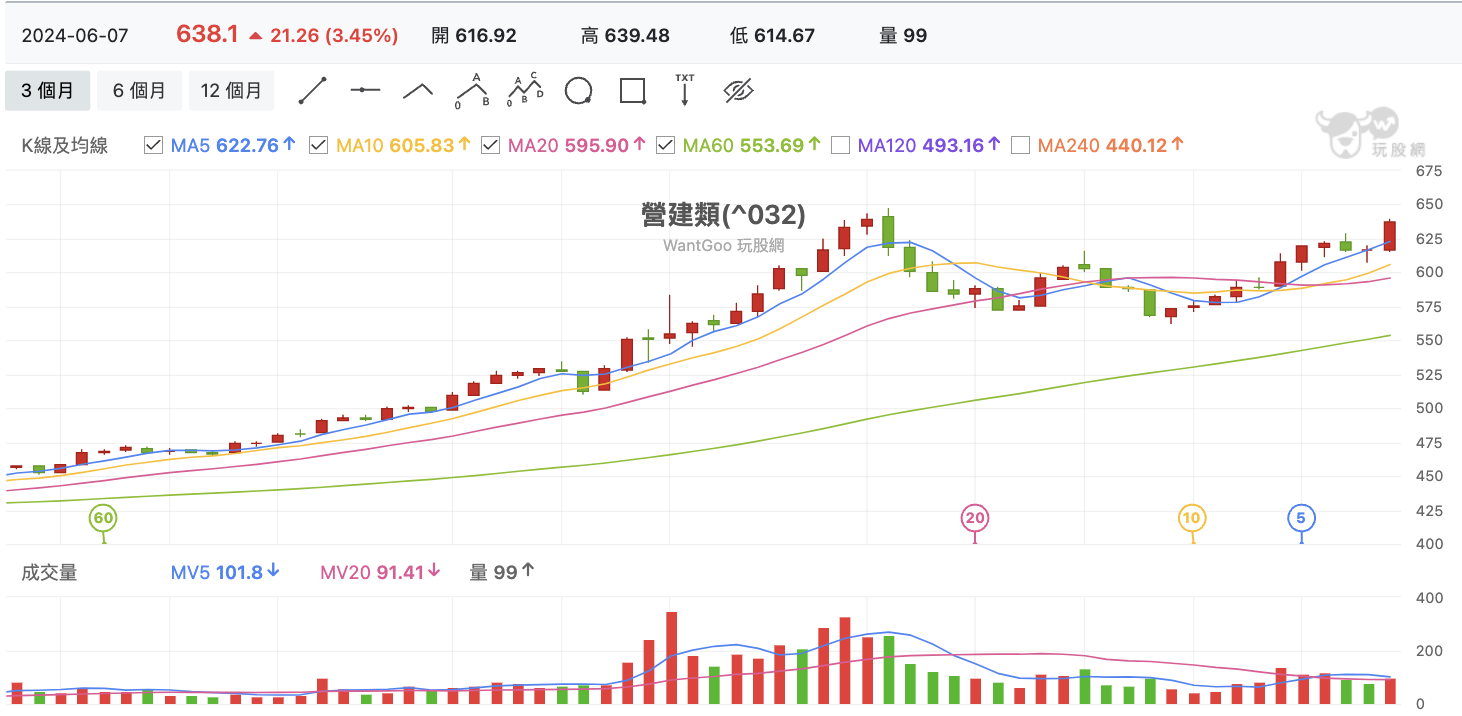The image size is (1462, 716).
Task: Click the header volume 量 99
Action: pos(903,35)
